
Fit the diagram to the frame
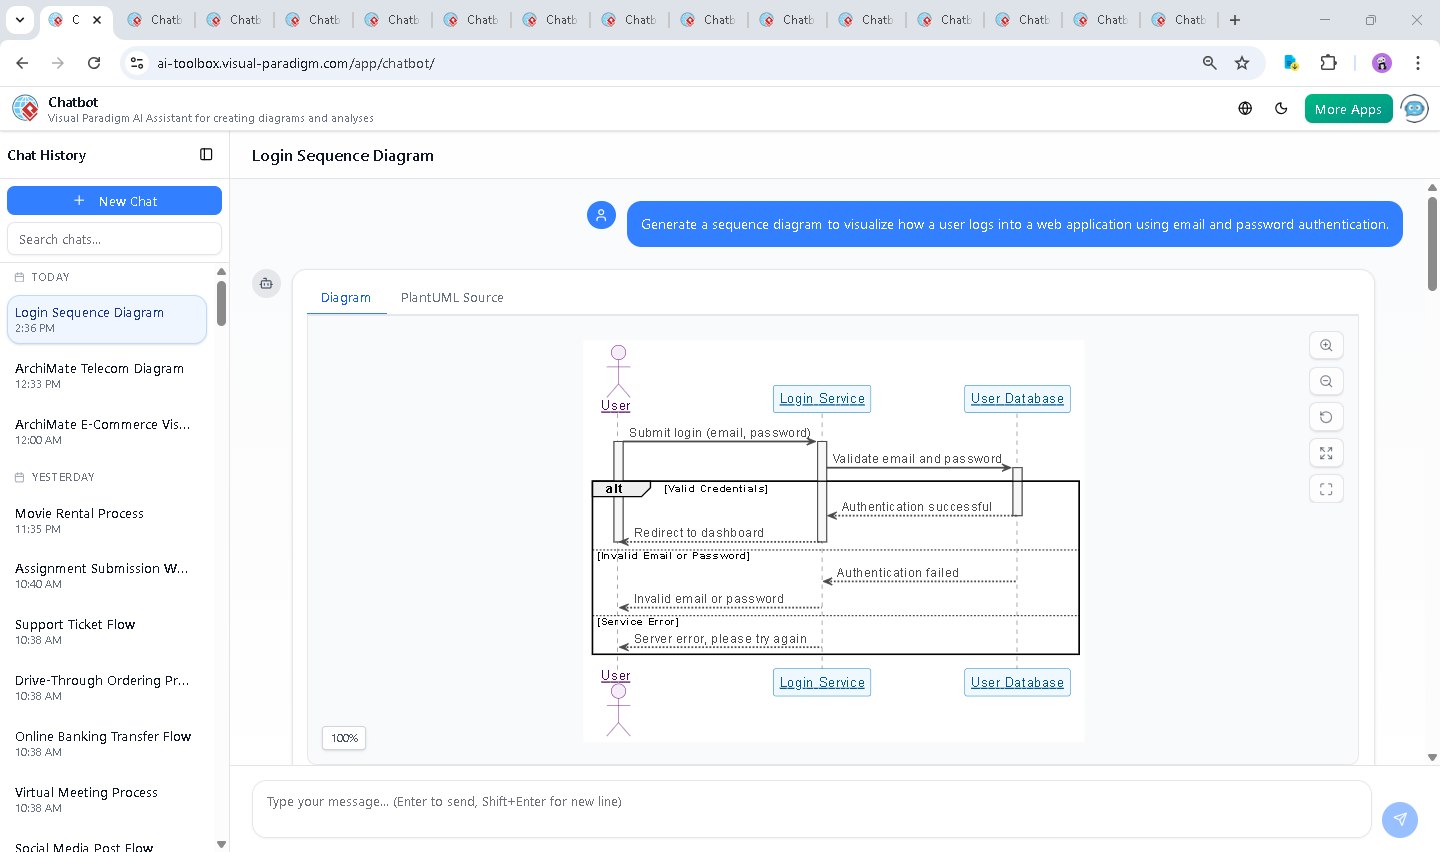[1326, 489]
